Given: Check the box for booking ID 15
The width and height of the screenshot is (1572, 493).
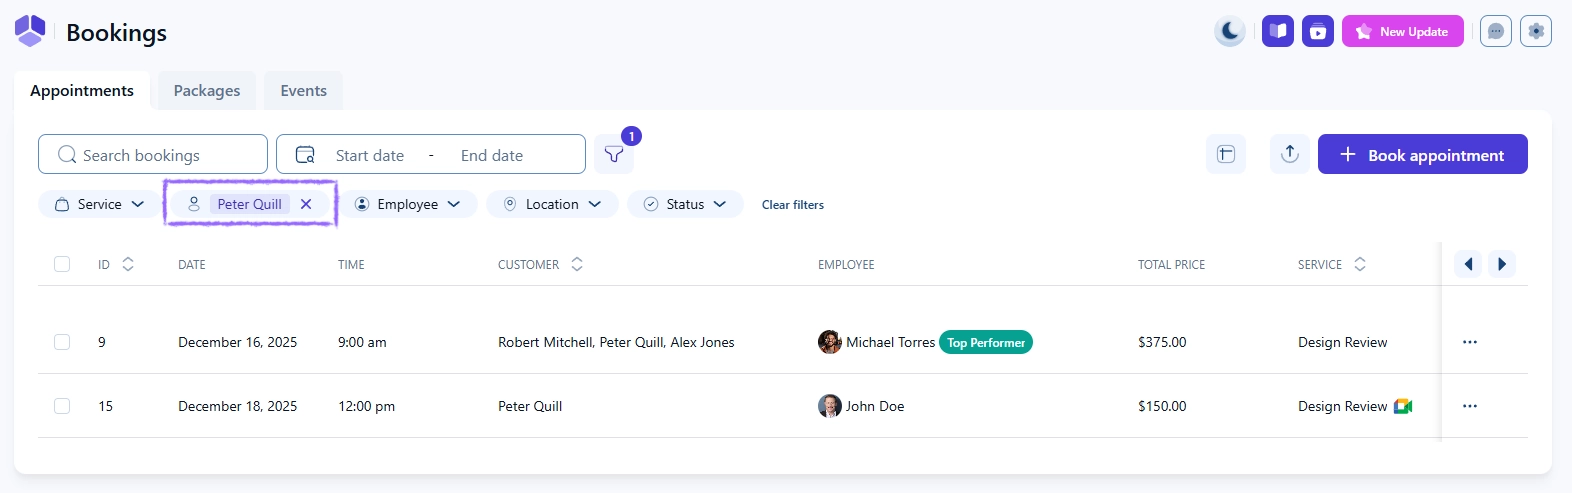Looking at the screenshot, I should tap(62, 406).
